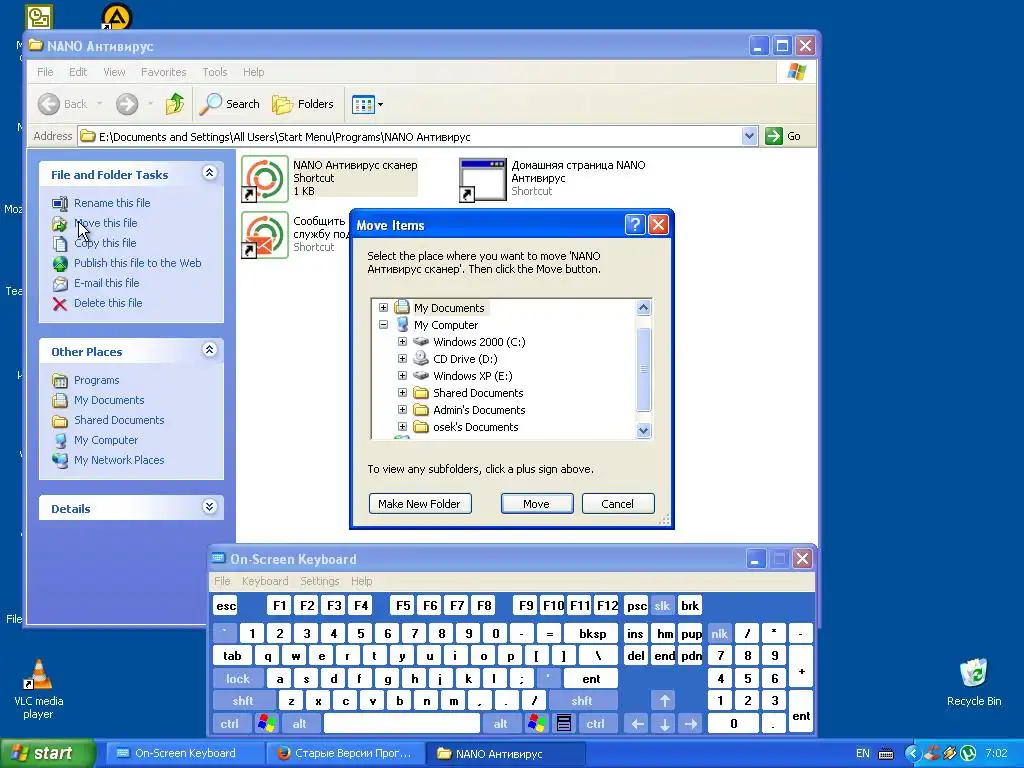Click the Shared Documents icon in Other Places
Viewport: 1024px width, 768px height.
tap(59, 421)
